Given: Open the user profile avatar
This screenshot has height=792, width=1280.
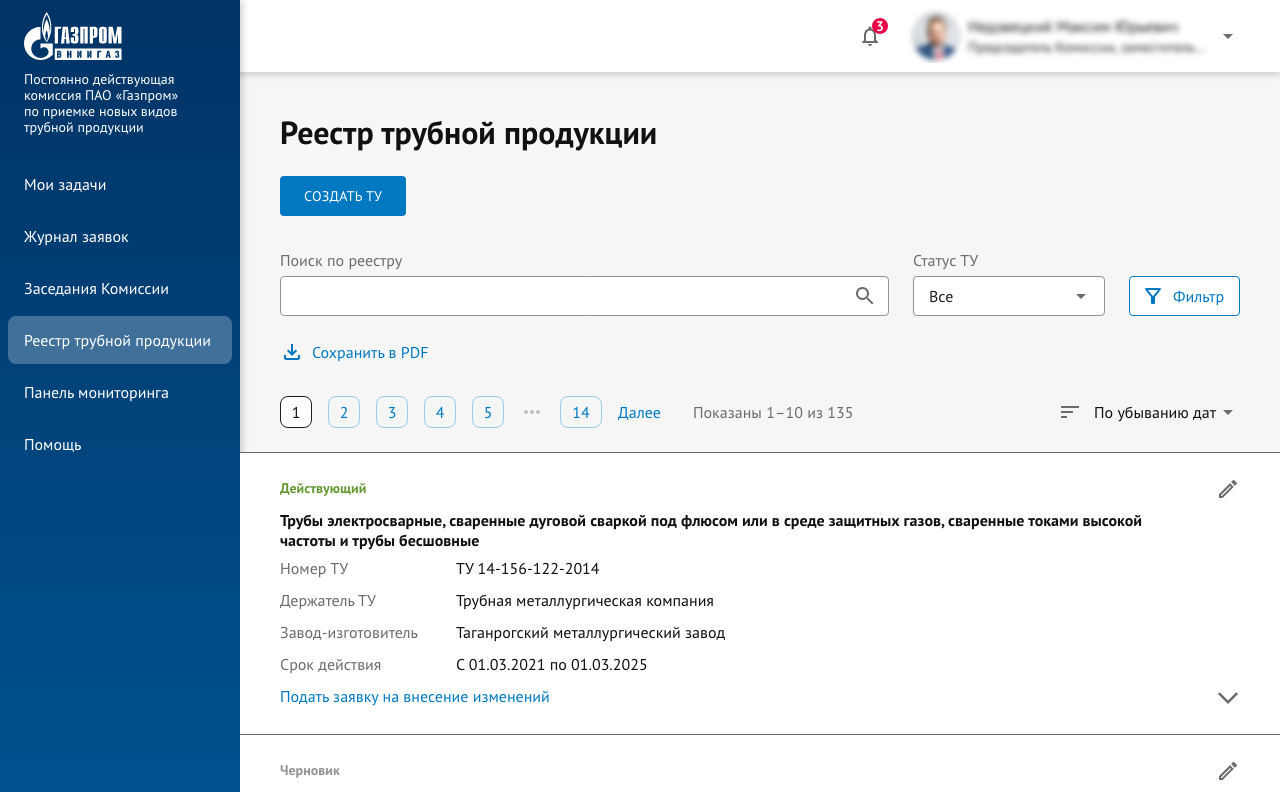Looking at the screenshot, I should pyautogui.click(x=936, y=37).
